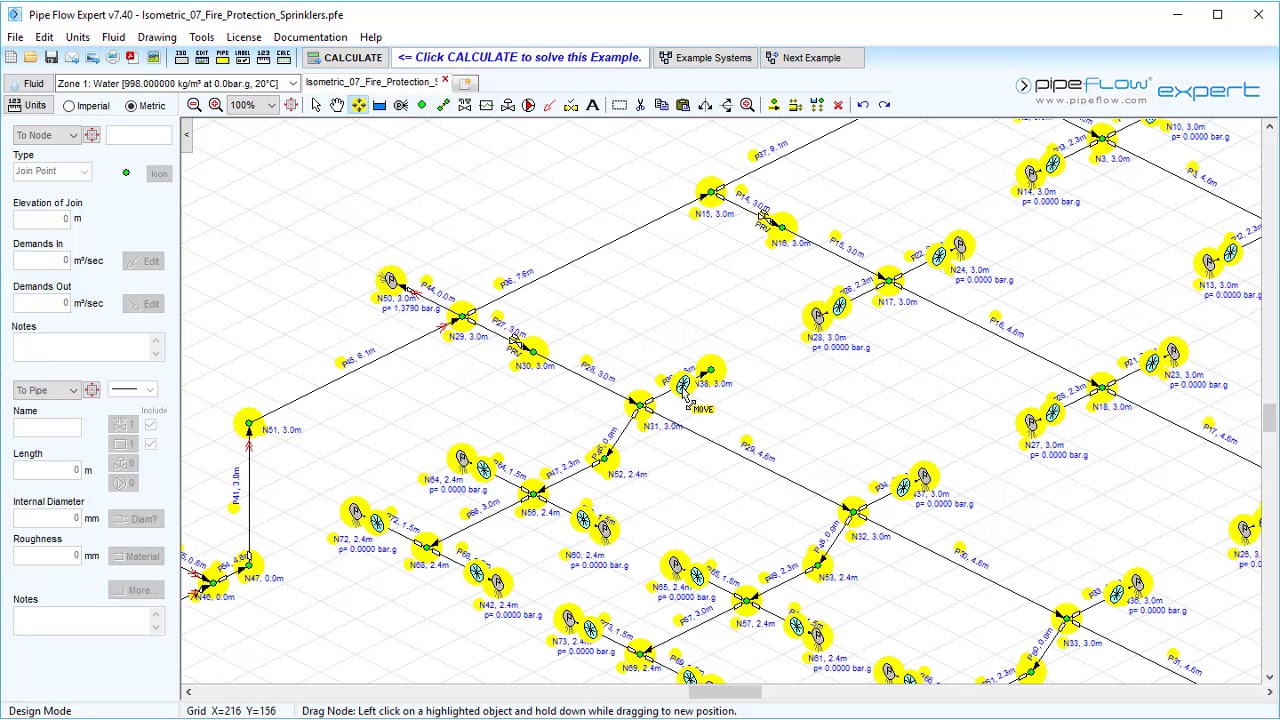Select the Zoom In magnifier tool
This screenshot has width=1280, height=720.
[x=215, y=105]
